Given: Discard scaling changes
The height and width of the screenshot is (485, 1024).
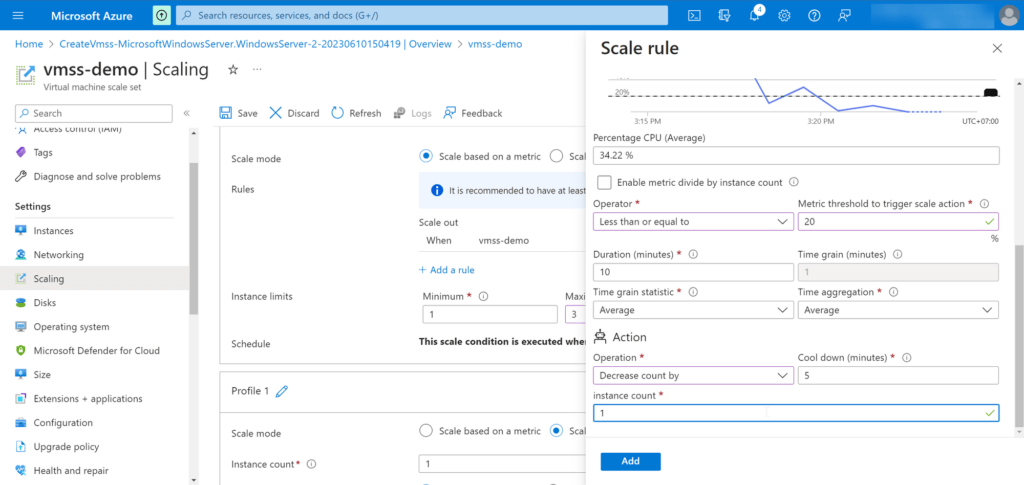Looking at the screenshot, I should pyautogui.click(x=294, y=113).
